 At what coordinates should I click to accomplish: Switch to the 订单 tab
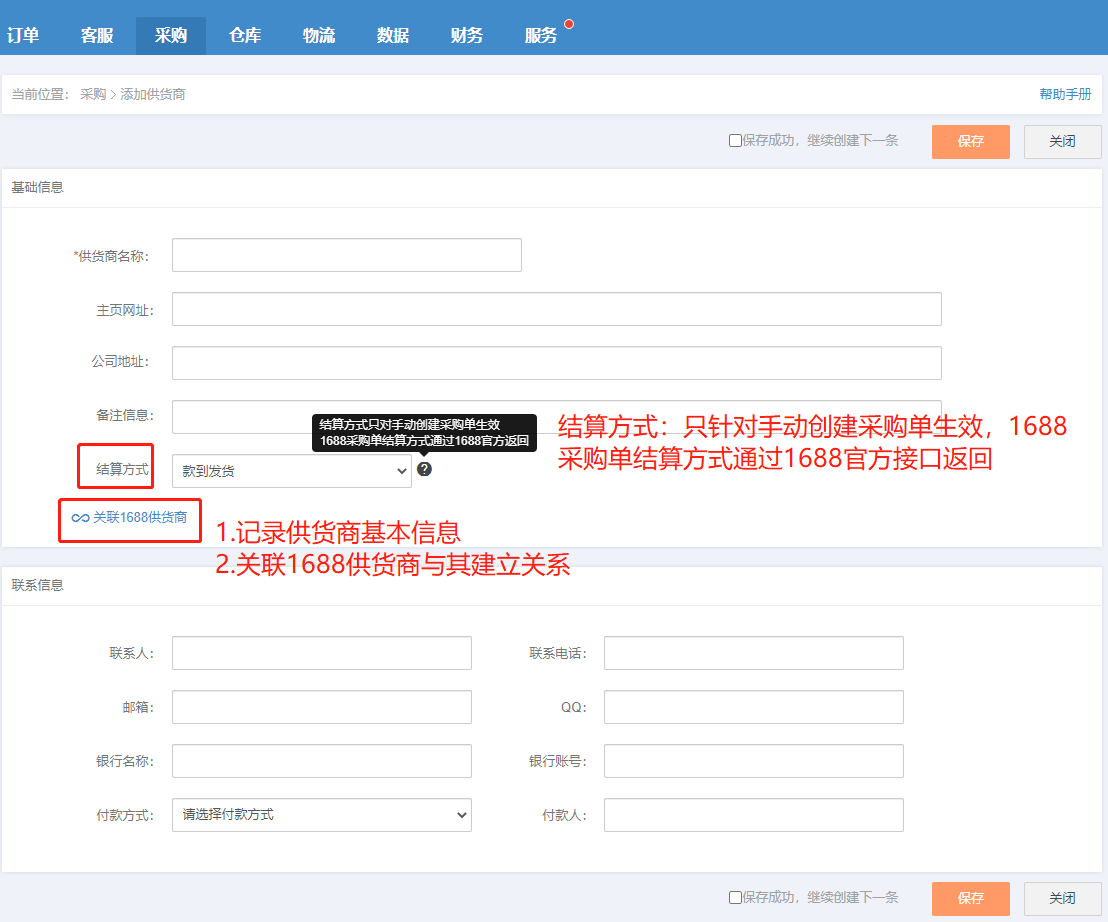click(23, 35)
